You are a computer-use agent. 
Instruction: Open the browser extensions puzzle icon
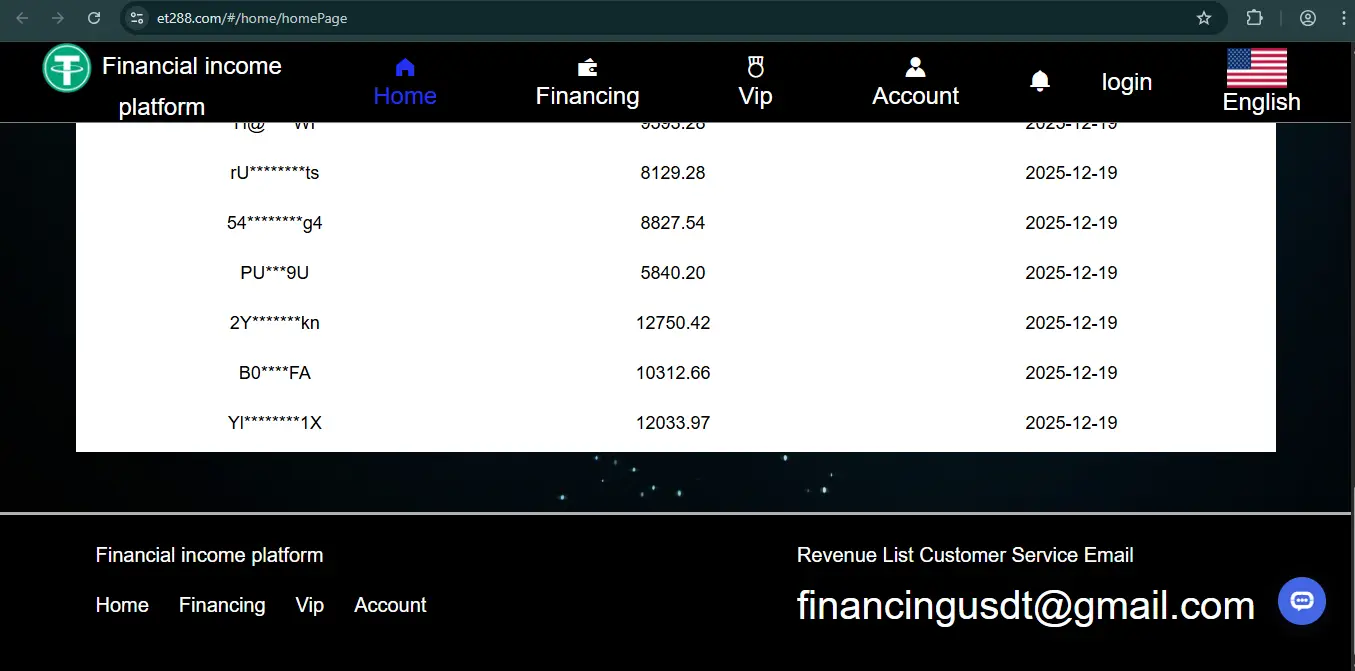[1254, 18]
